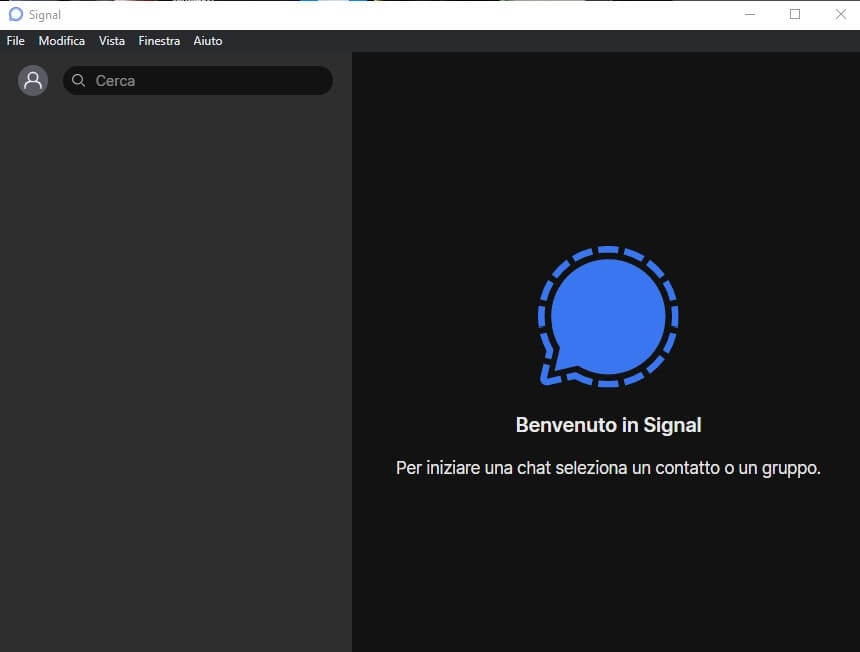Screen dimensions: 860x652
Task: Close the Signal window
Action: pos(840,14)
